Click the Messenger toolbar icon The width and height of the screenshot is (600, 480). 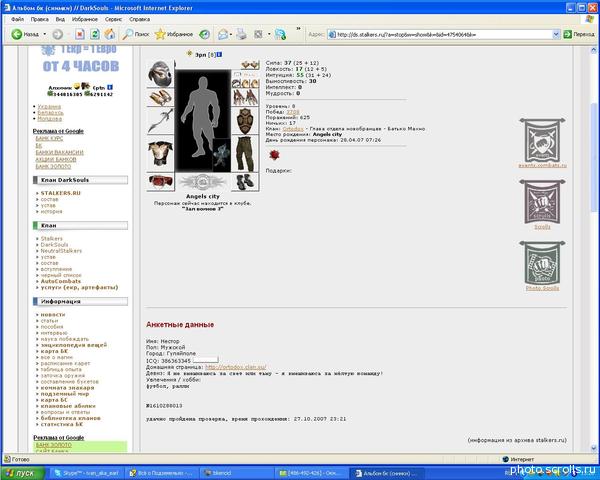coord(280,34)
